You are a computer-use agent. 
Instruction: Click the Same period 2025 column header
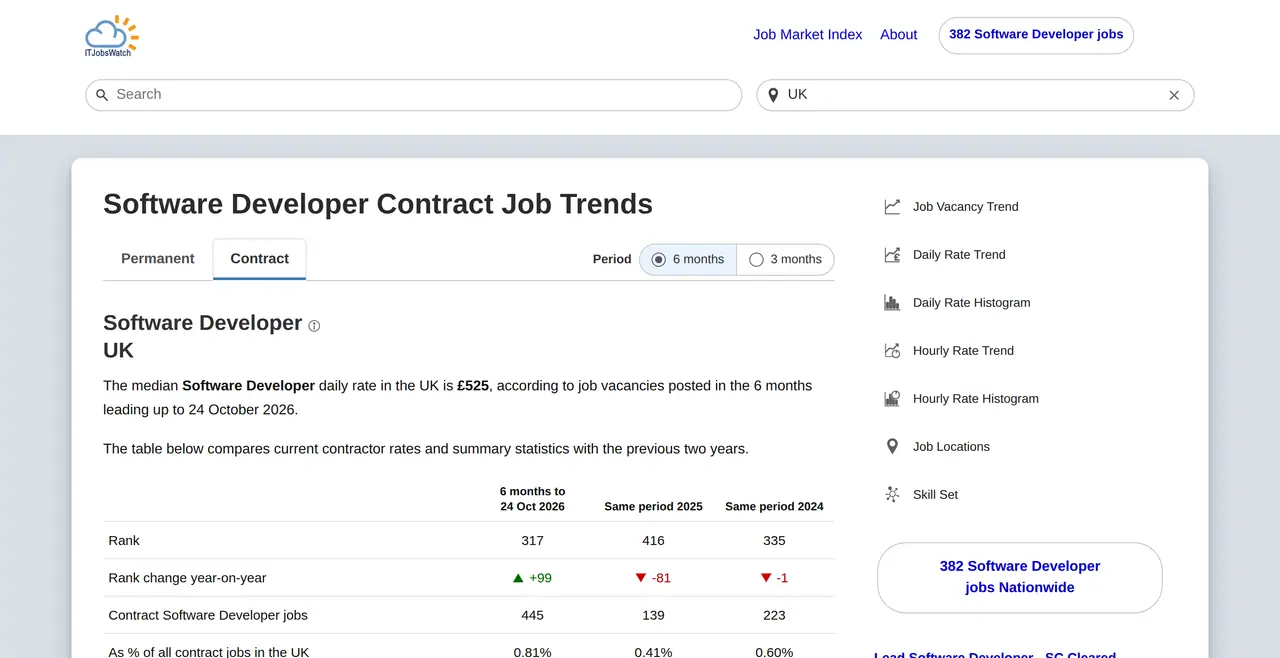coord(653,507)
